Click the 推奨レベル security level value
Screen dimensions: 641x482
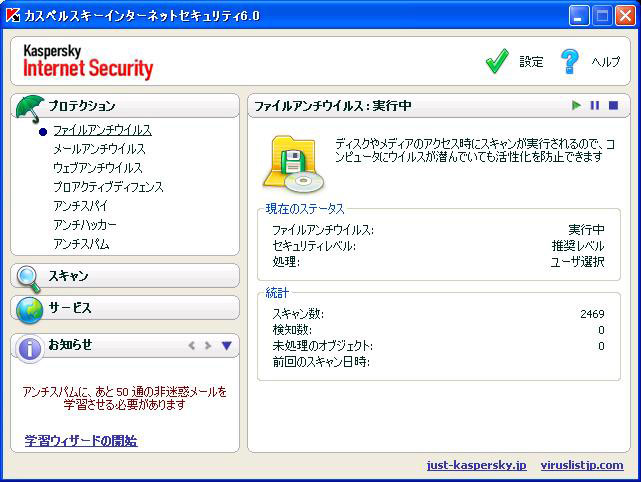[578, 246]
